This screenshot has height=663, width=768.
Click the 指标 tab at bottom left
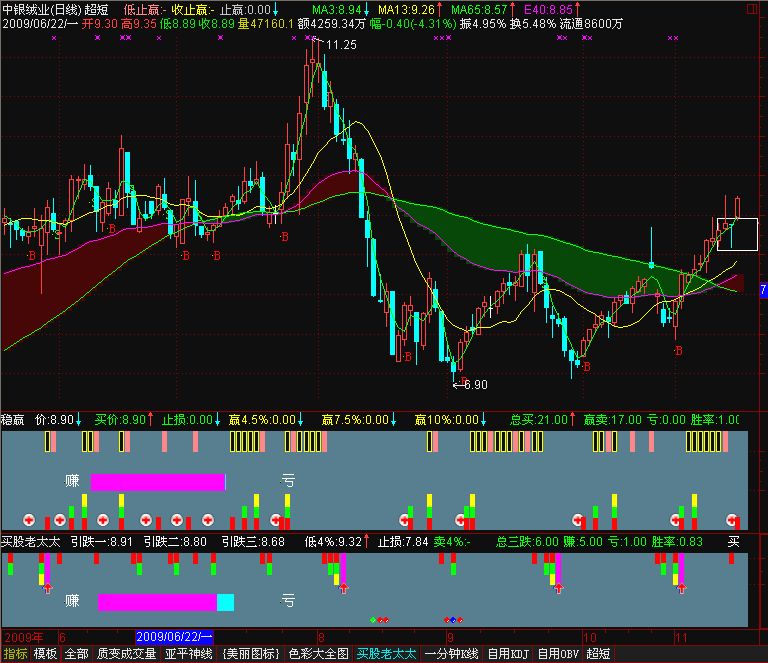tap(15, 654)
